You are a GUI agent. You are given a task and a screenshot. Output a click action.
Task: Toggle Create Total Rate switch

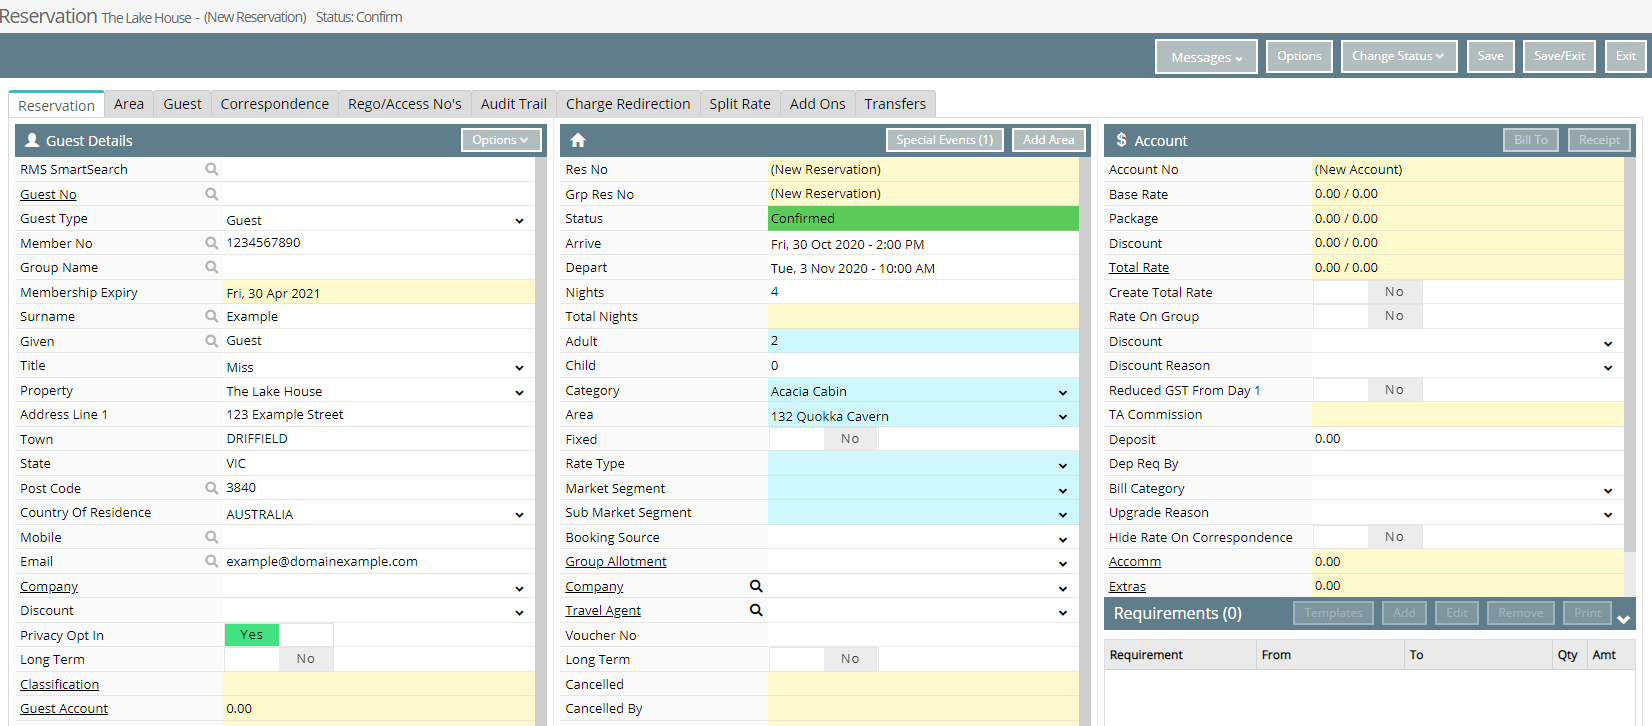(x=1368, y=292)
